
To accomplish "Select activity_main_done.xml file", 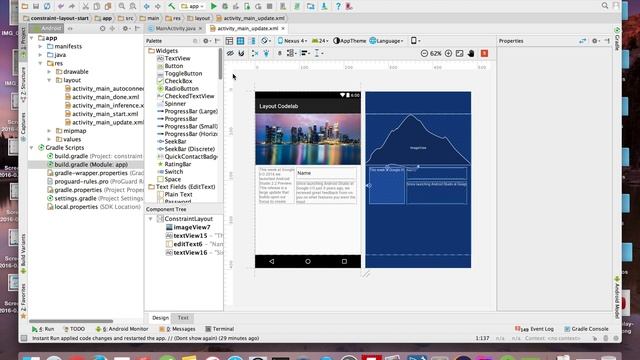I will point(102,97).
